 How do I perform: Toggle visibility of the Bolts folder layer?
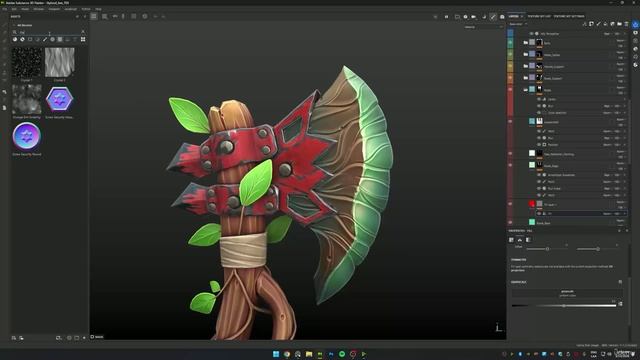[x=510, y=42]
